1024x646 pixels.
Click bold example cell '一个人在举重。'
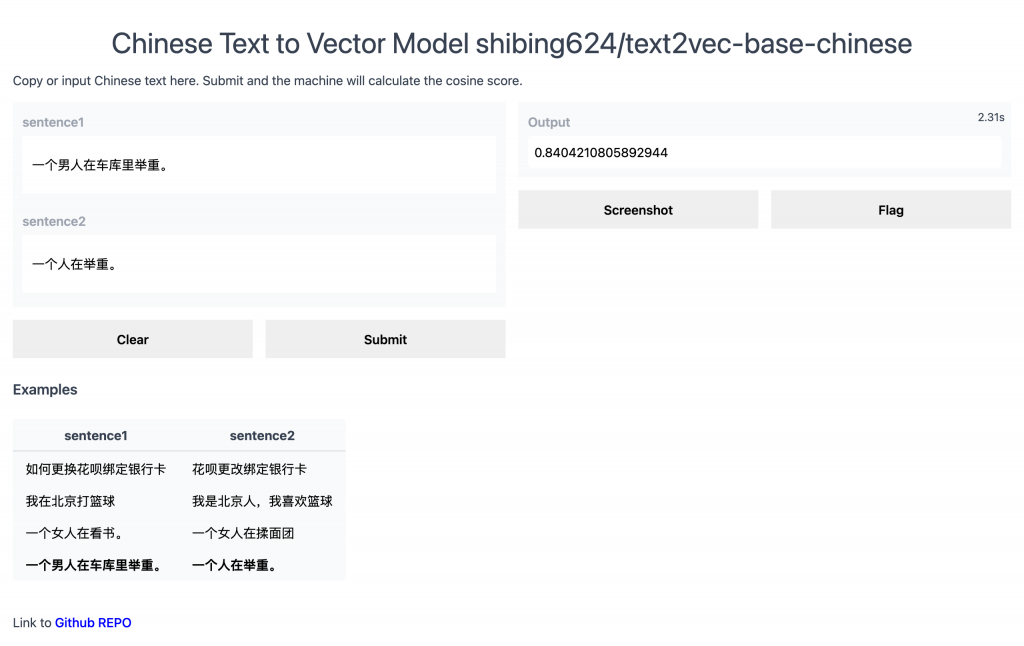pyautogui.click(x=234, y=565)
